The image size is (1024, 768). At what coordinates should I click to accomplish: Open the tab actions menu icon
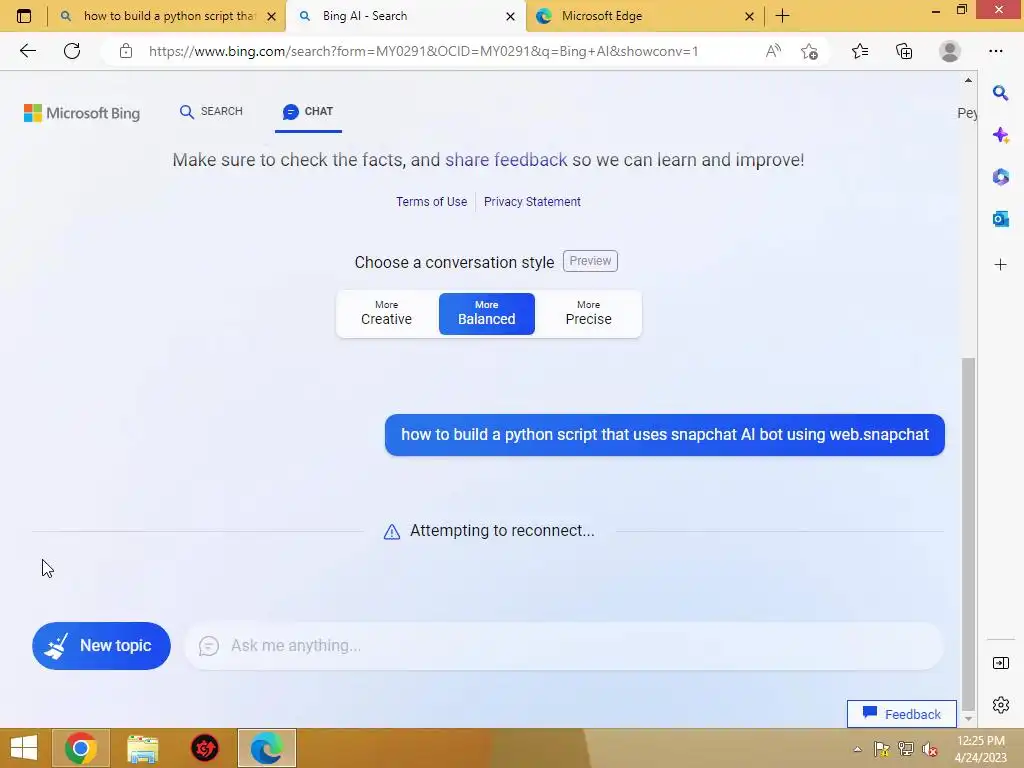click(24, 16)
